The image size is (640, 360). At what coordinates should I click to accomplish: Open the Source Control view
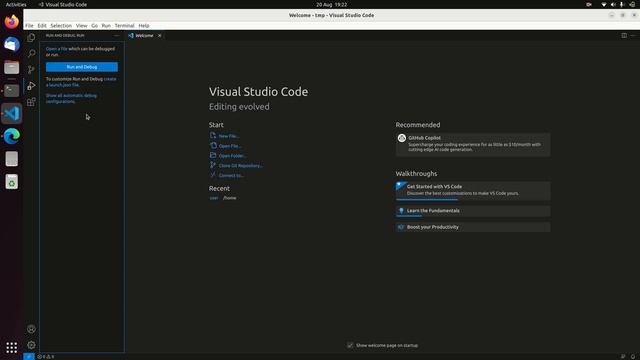click(x=31, y=69)
